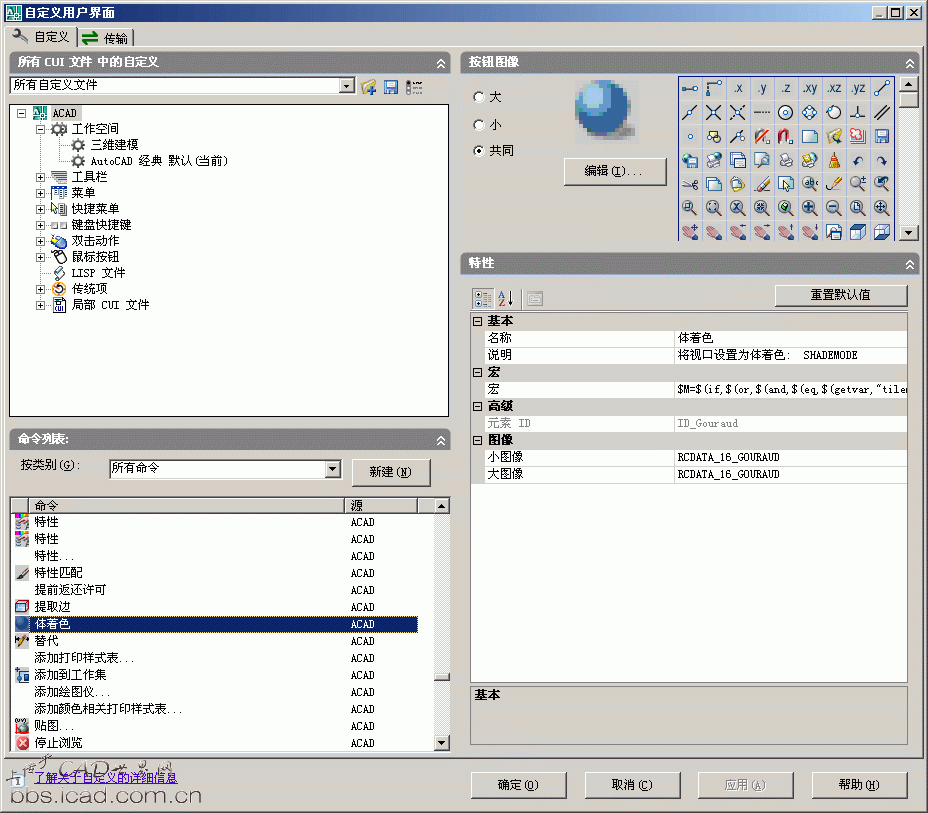Viewport: 928px width, 813px height.
Task: Select the 小 (small) radio button
Action: (480, 125)
